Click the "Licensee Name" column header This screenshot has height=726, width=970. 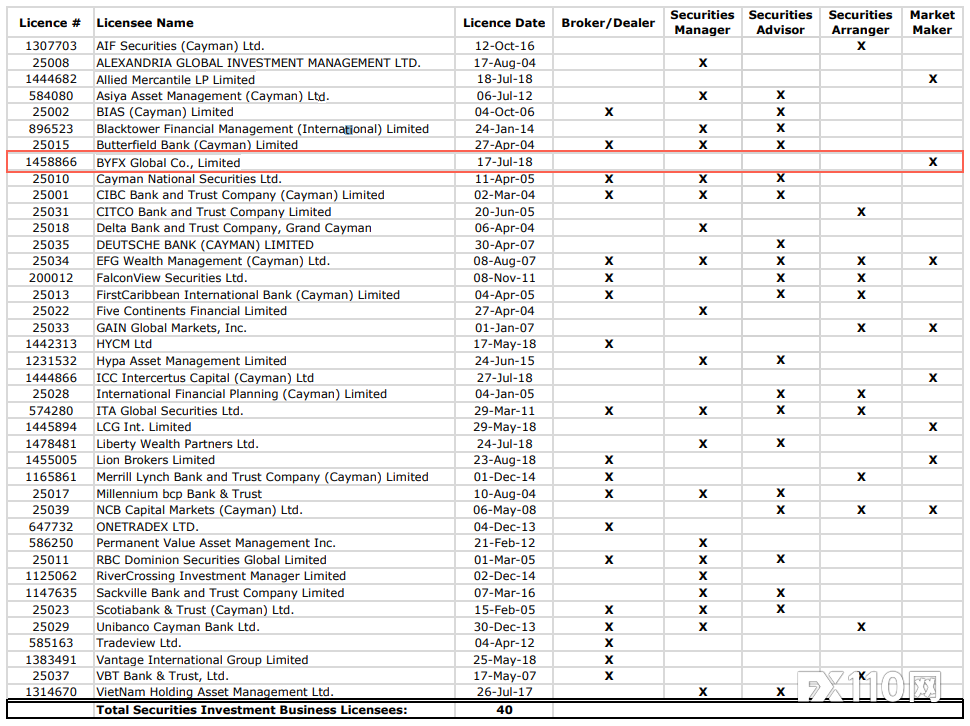point(145,23)
